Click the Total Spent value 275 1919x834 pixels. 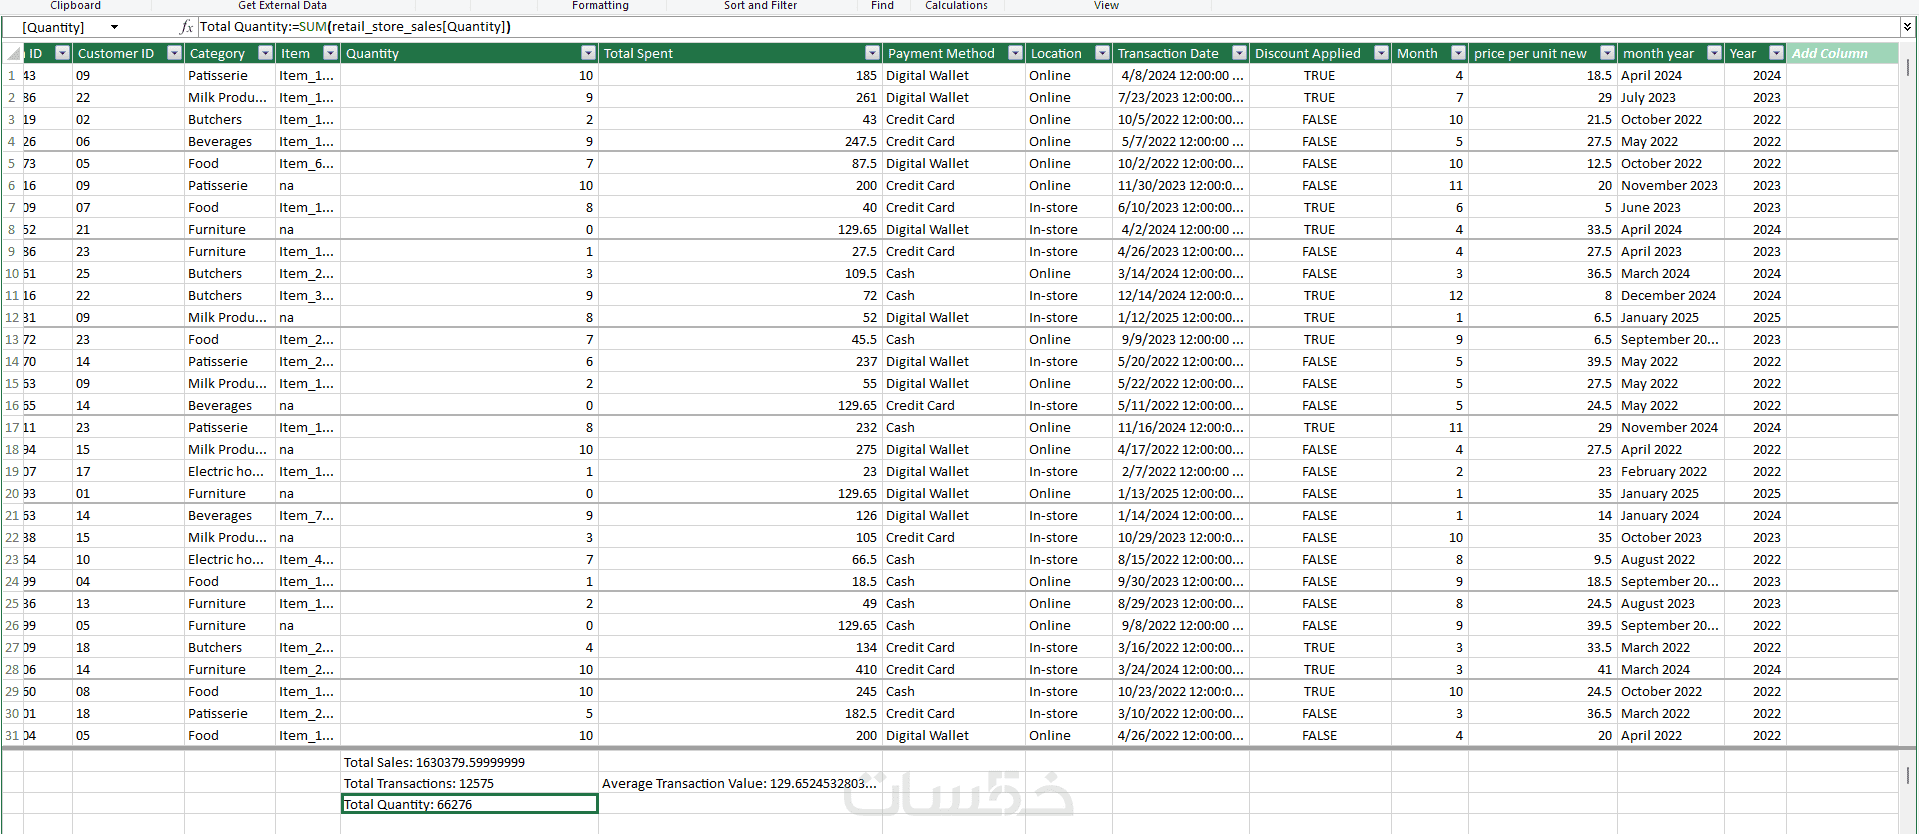[x=740, y=449]
